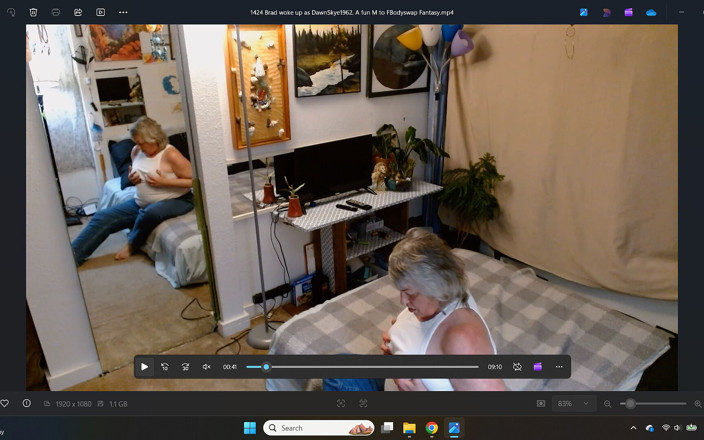The width and height of the screenshot is (704, 440).
Task: Click the taskbar Search box
Action: pos(318,428)
